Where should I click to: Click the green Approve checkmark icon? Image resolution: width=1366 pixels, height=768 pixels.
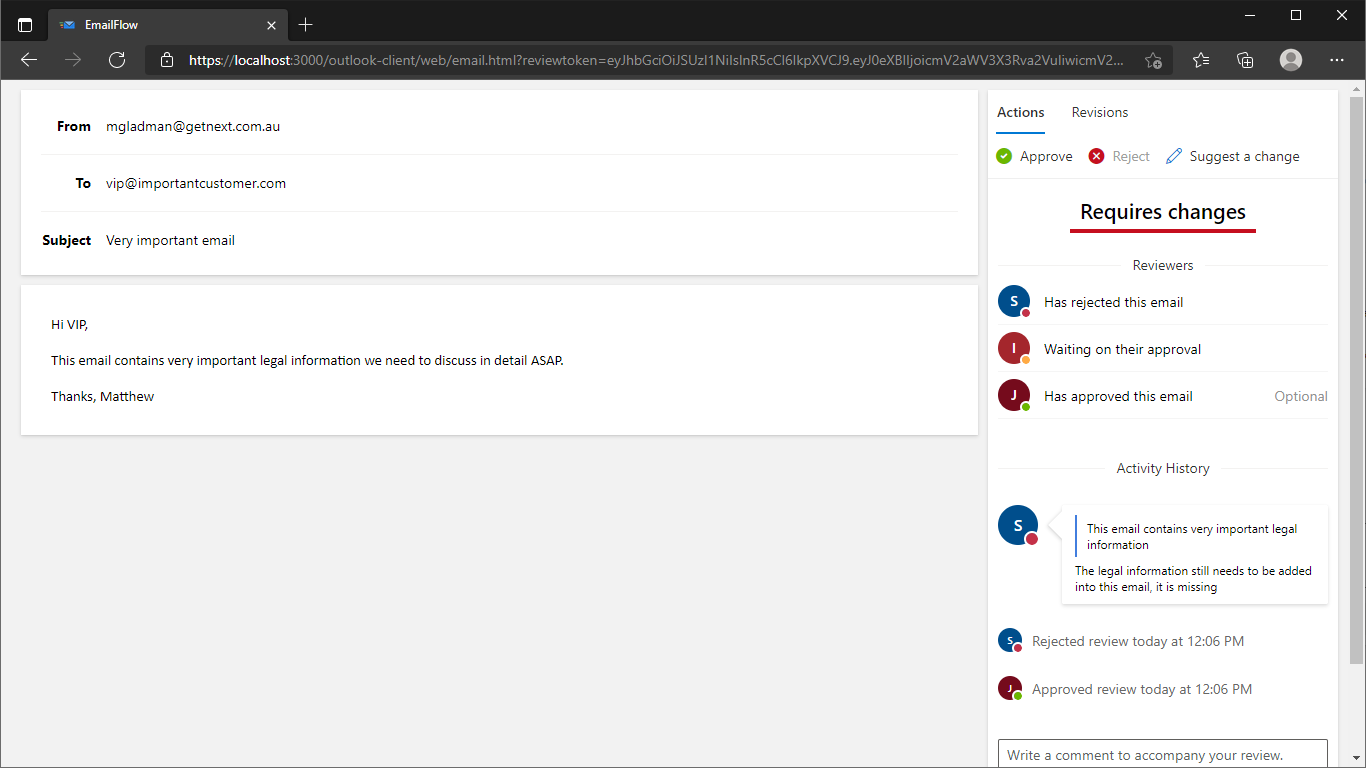[1004, 156]
